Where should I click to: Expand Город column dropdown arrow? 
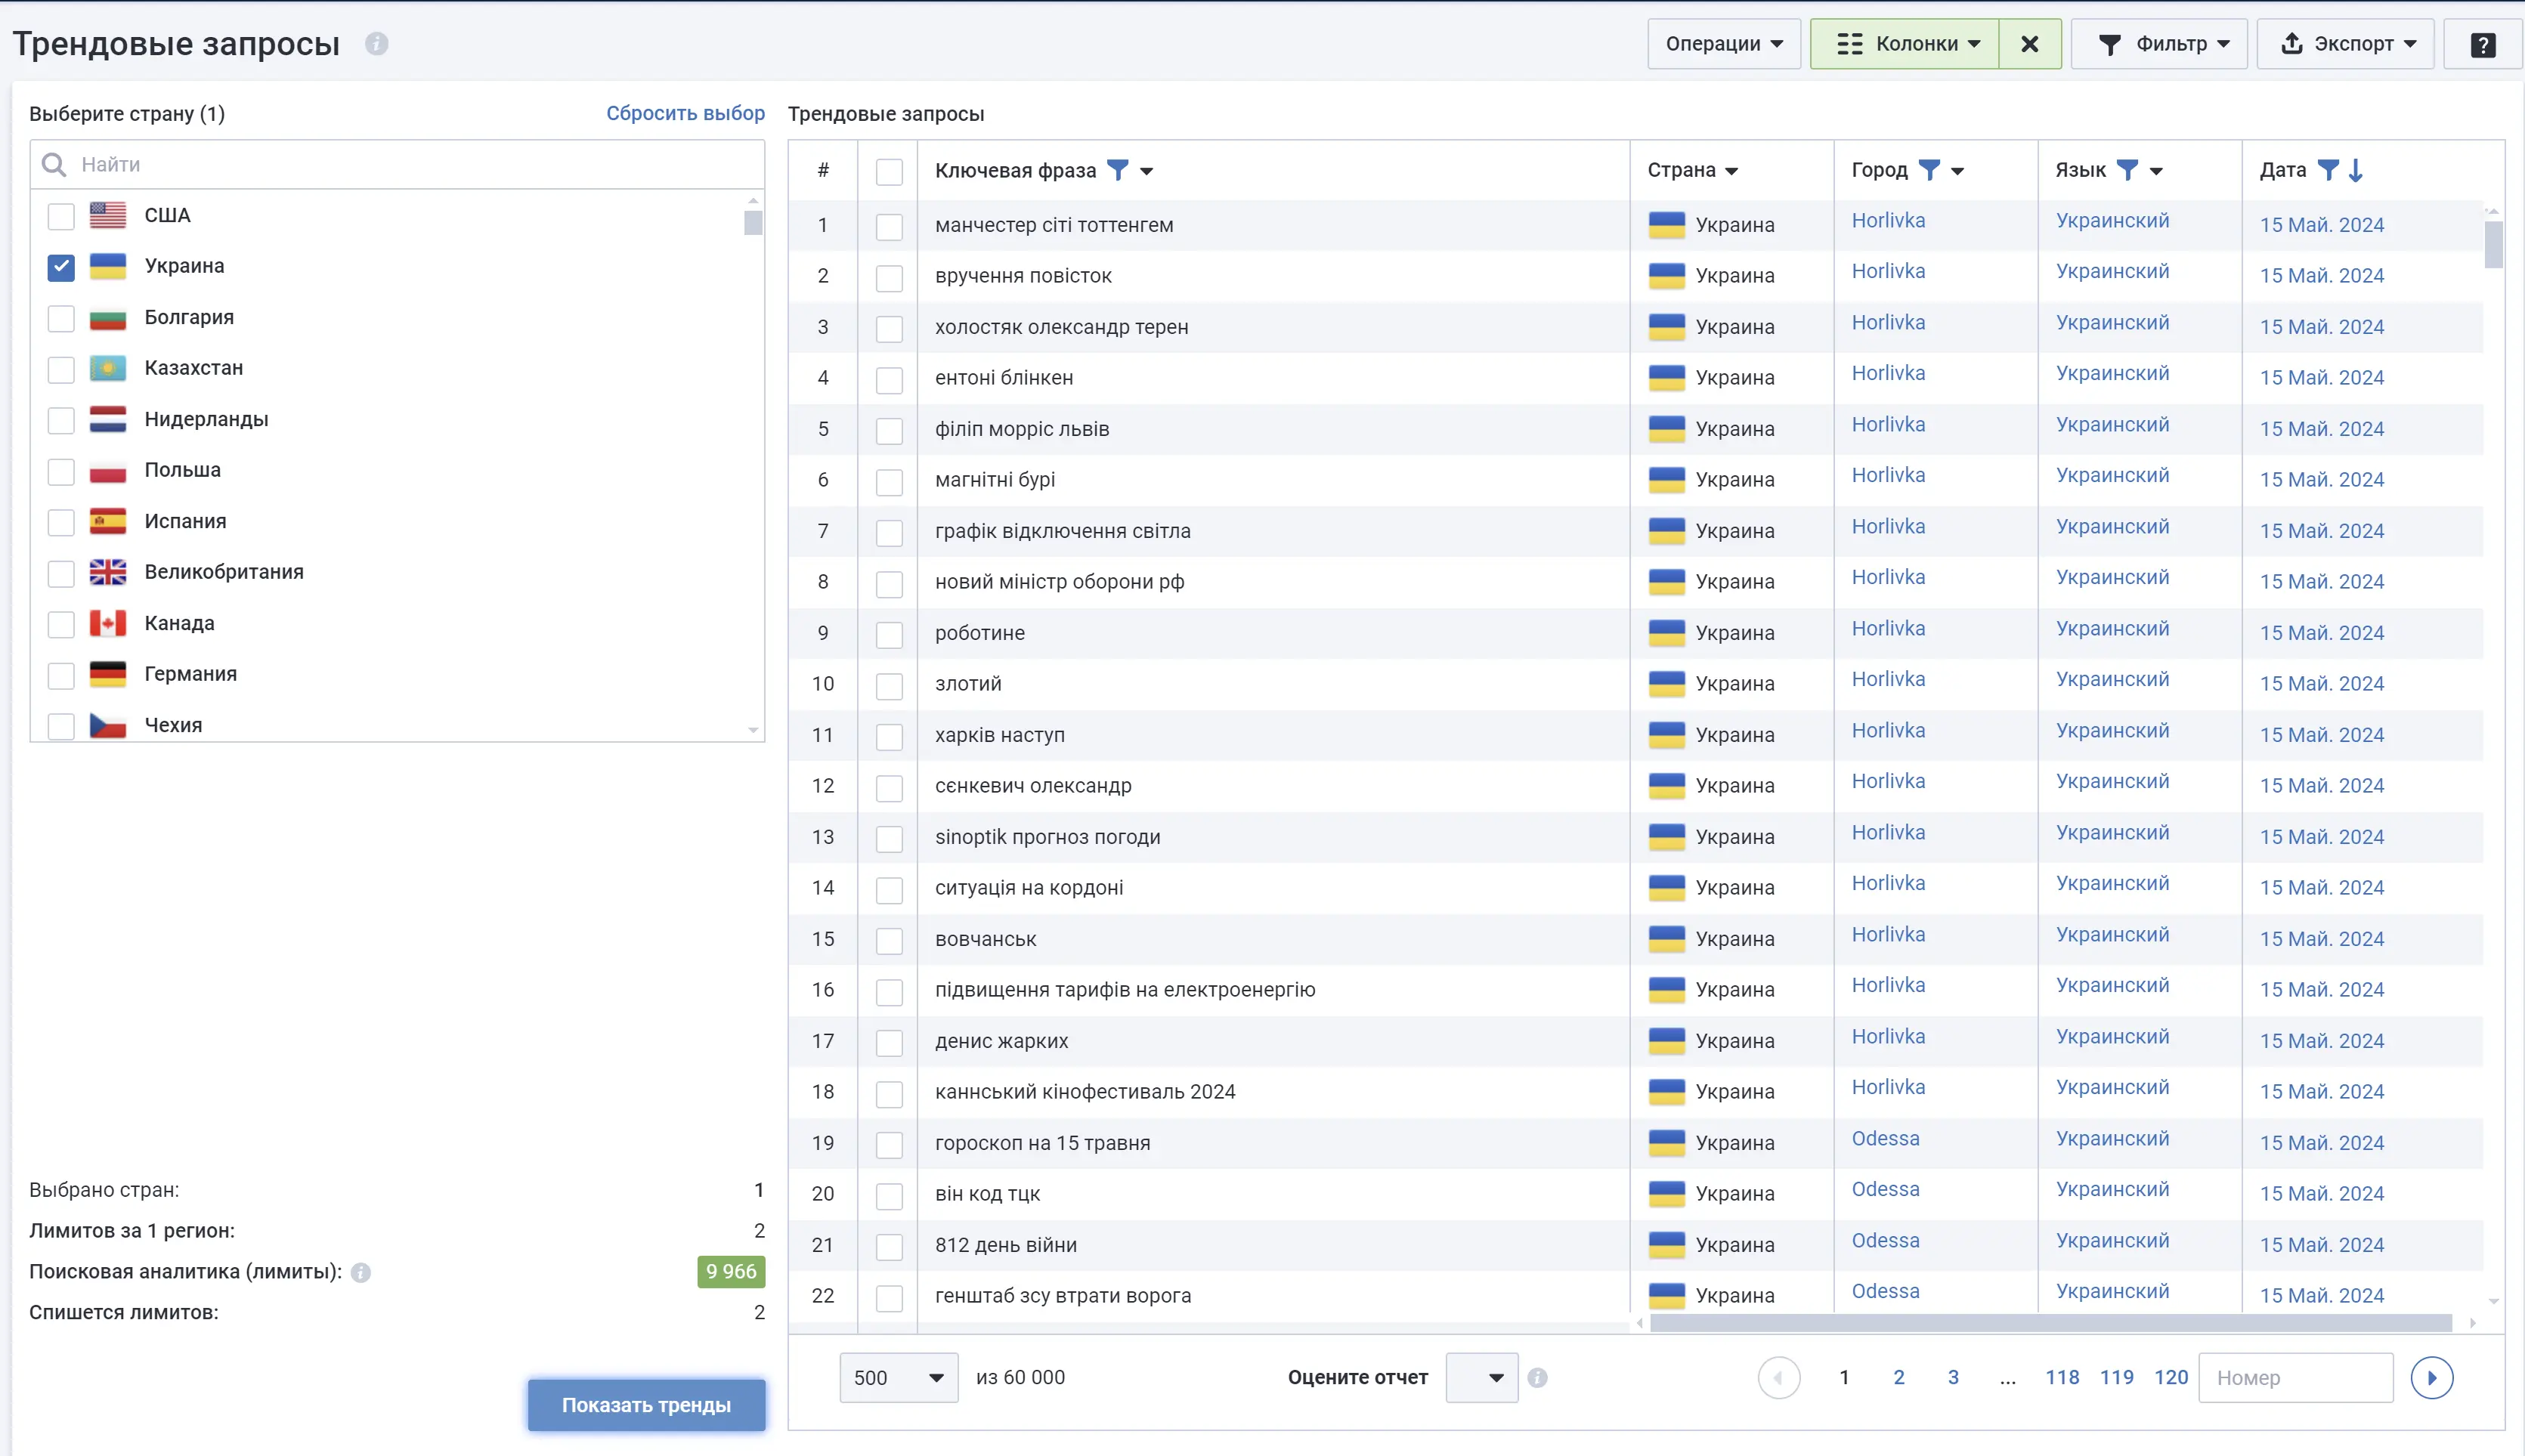(x=1958, y=171)
